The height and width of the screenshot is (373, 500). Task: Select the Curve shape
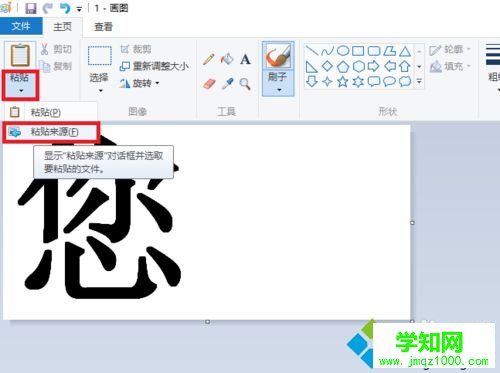coord(327,51)
